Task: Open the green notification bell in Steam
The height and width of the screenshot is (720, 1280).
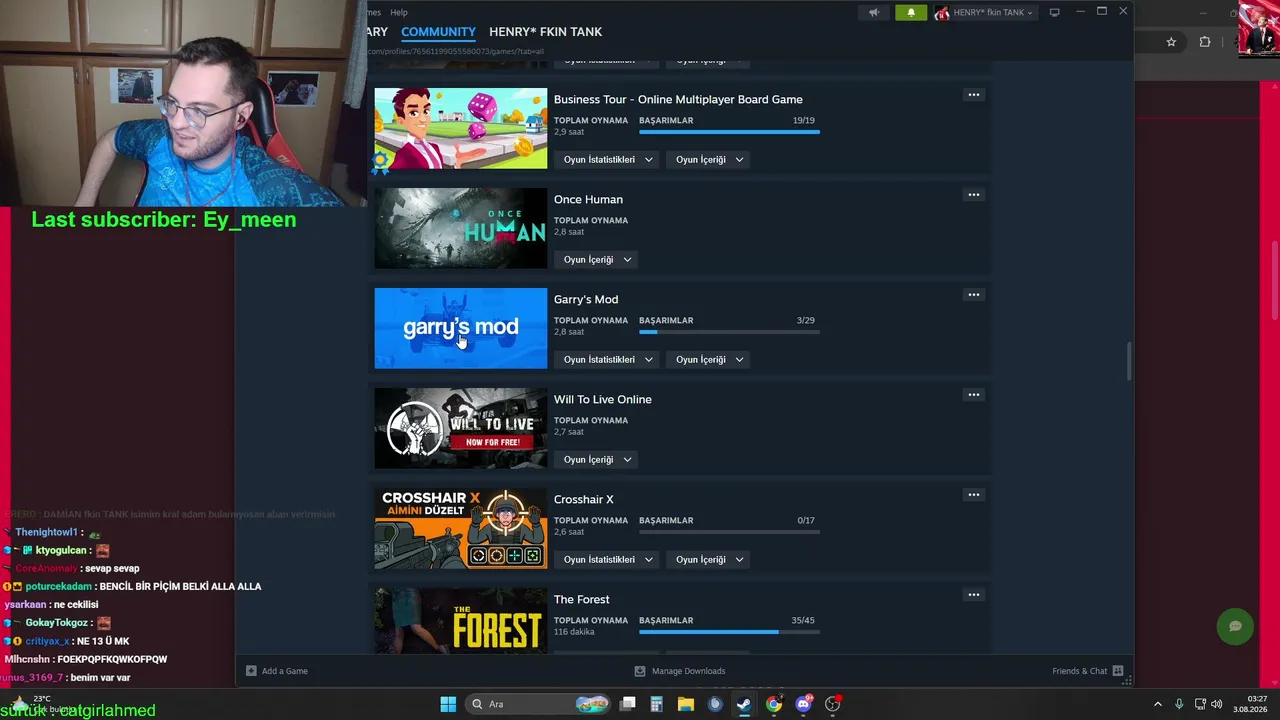Action: pyautogui.click(x=911, y=12)
